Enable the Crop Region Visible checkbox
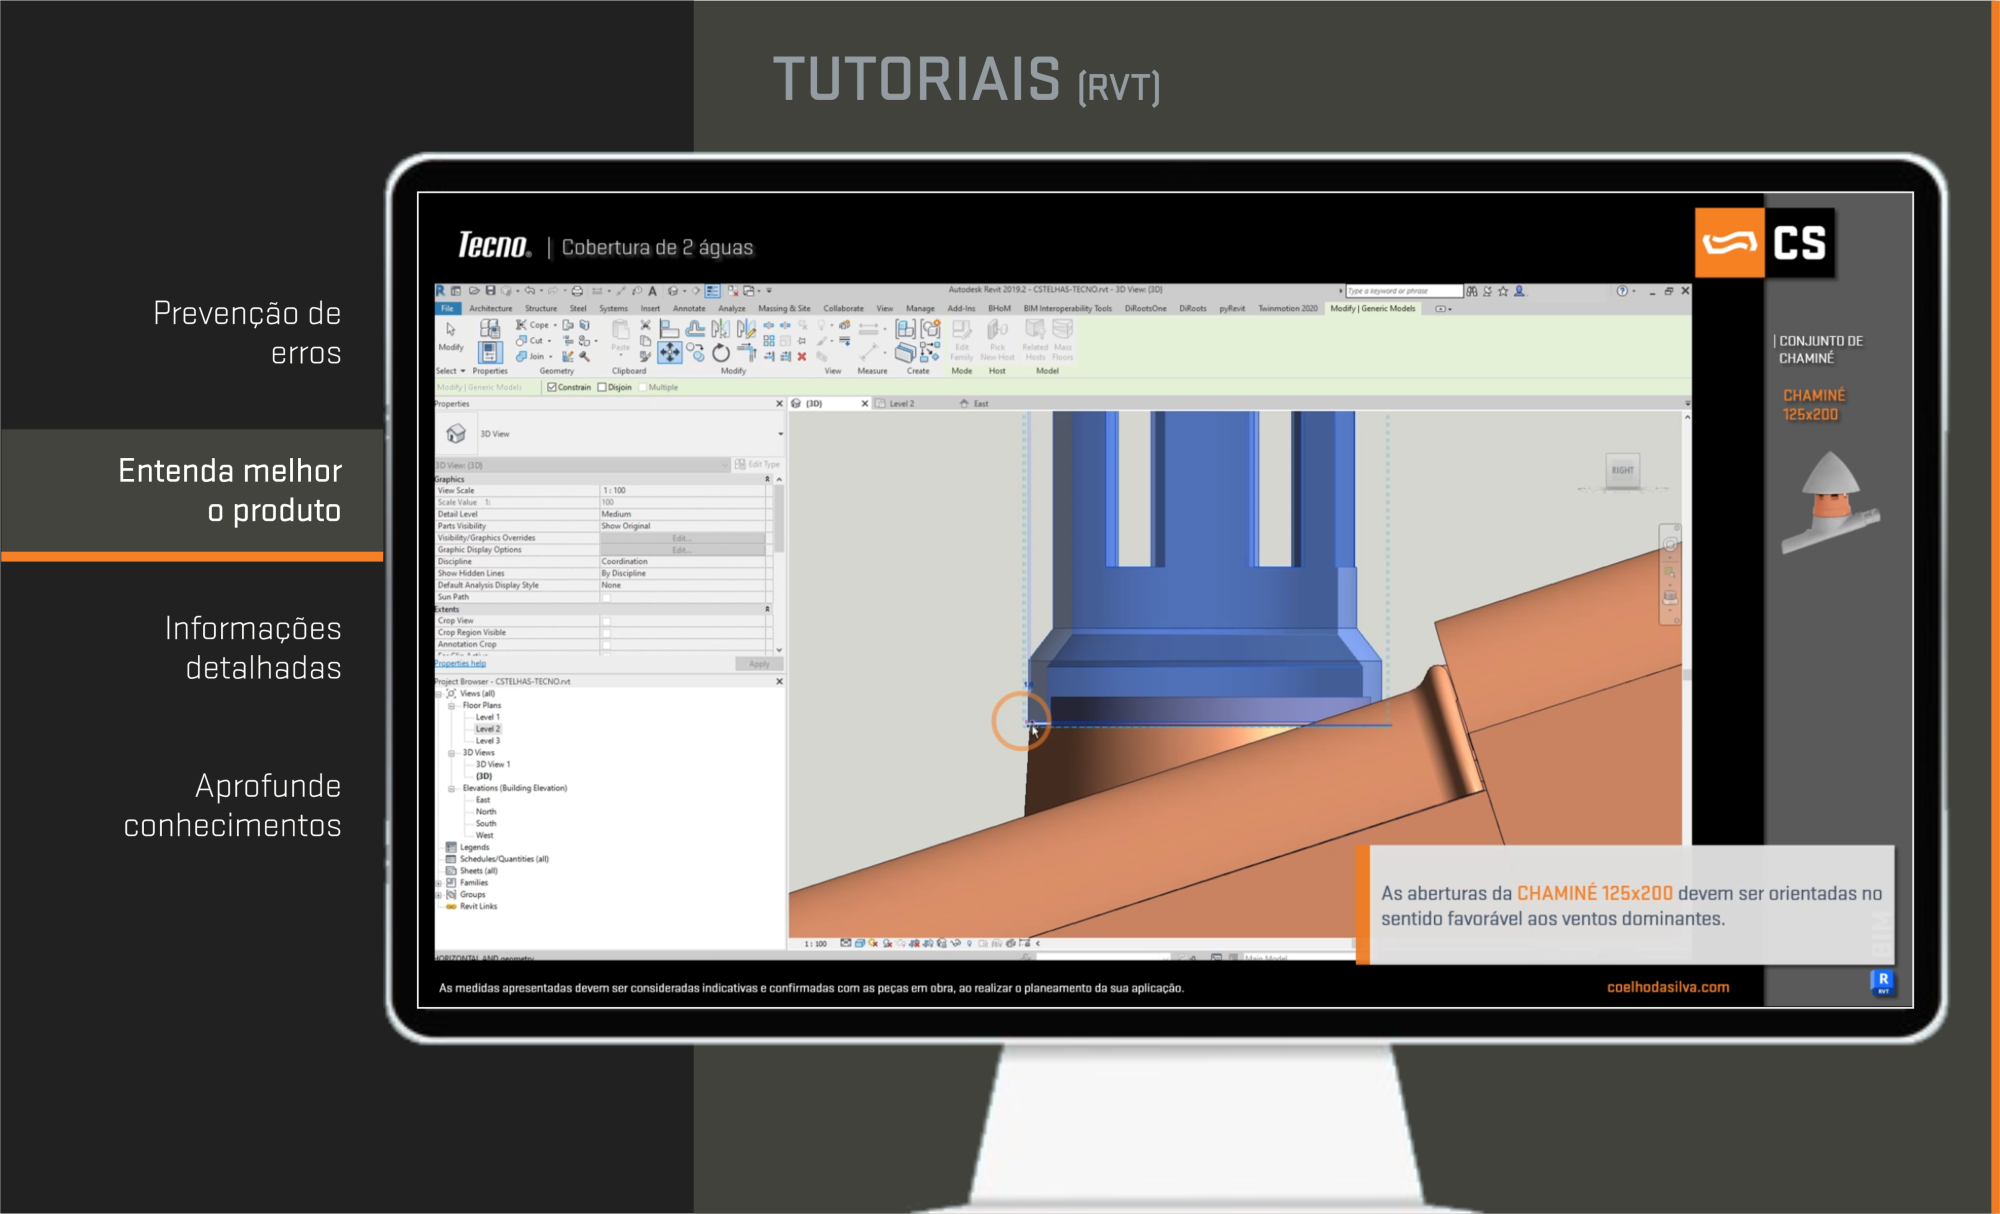 (x=606, y=633)
